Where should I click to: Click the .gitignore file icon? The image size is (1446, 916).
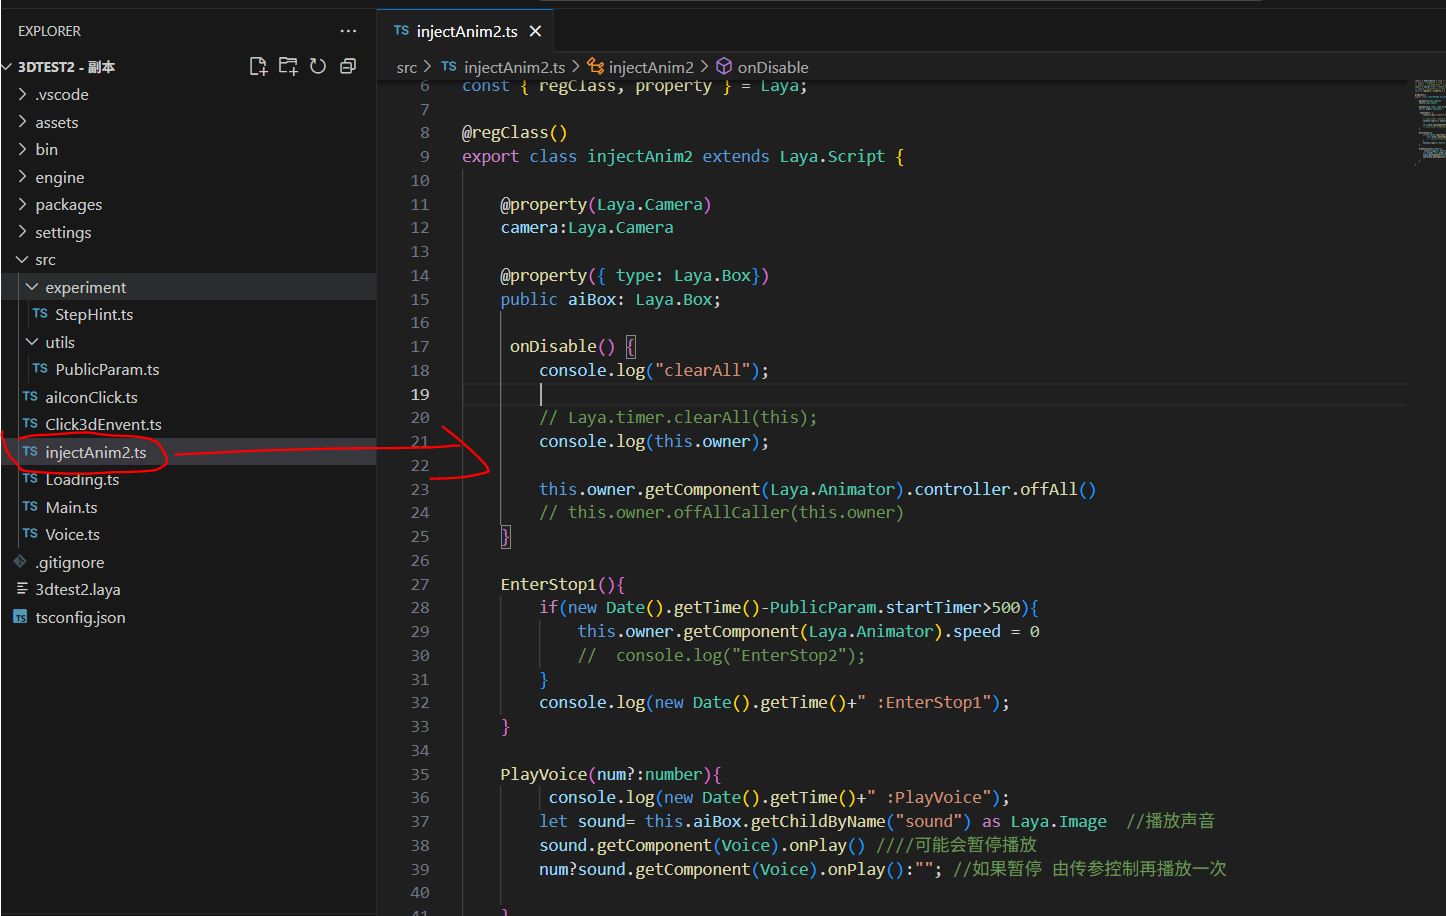[x=20, y=562]
